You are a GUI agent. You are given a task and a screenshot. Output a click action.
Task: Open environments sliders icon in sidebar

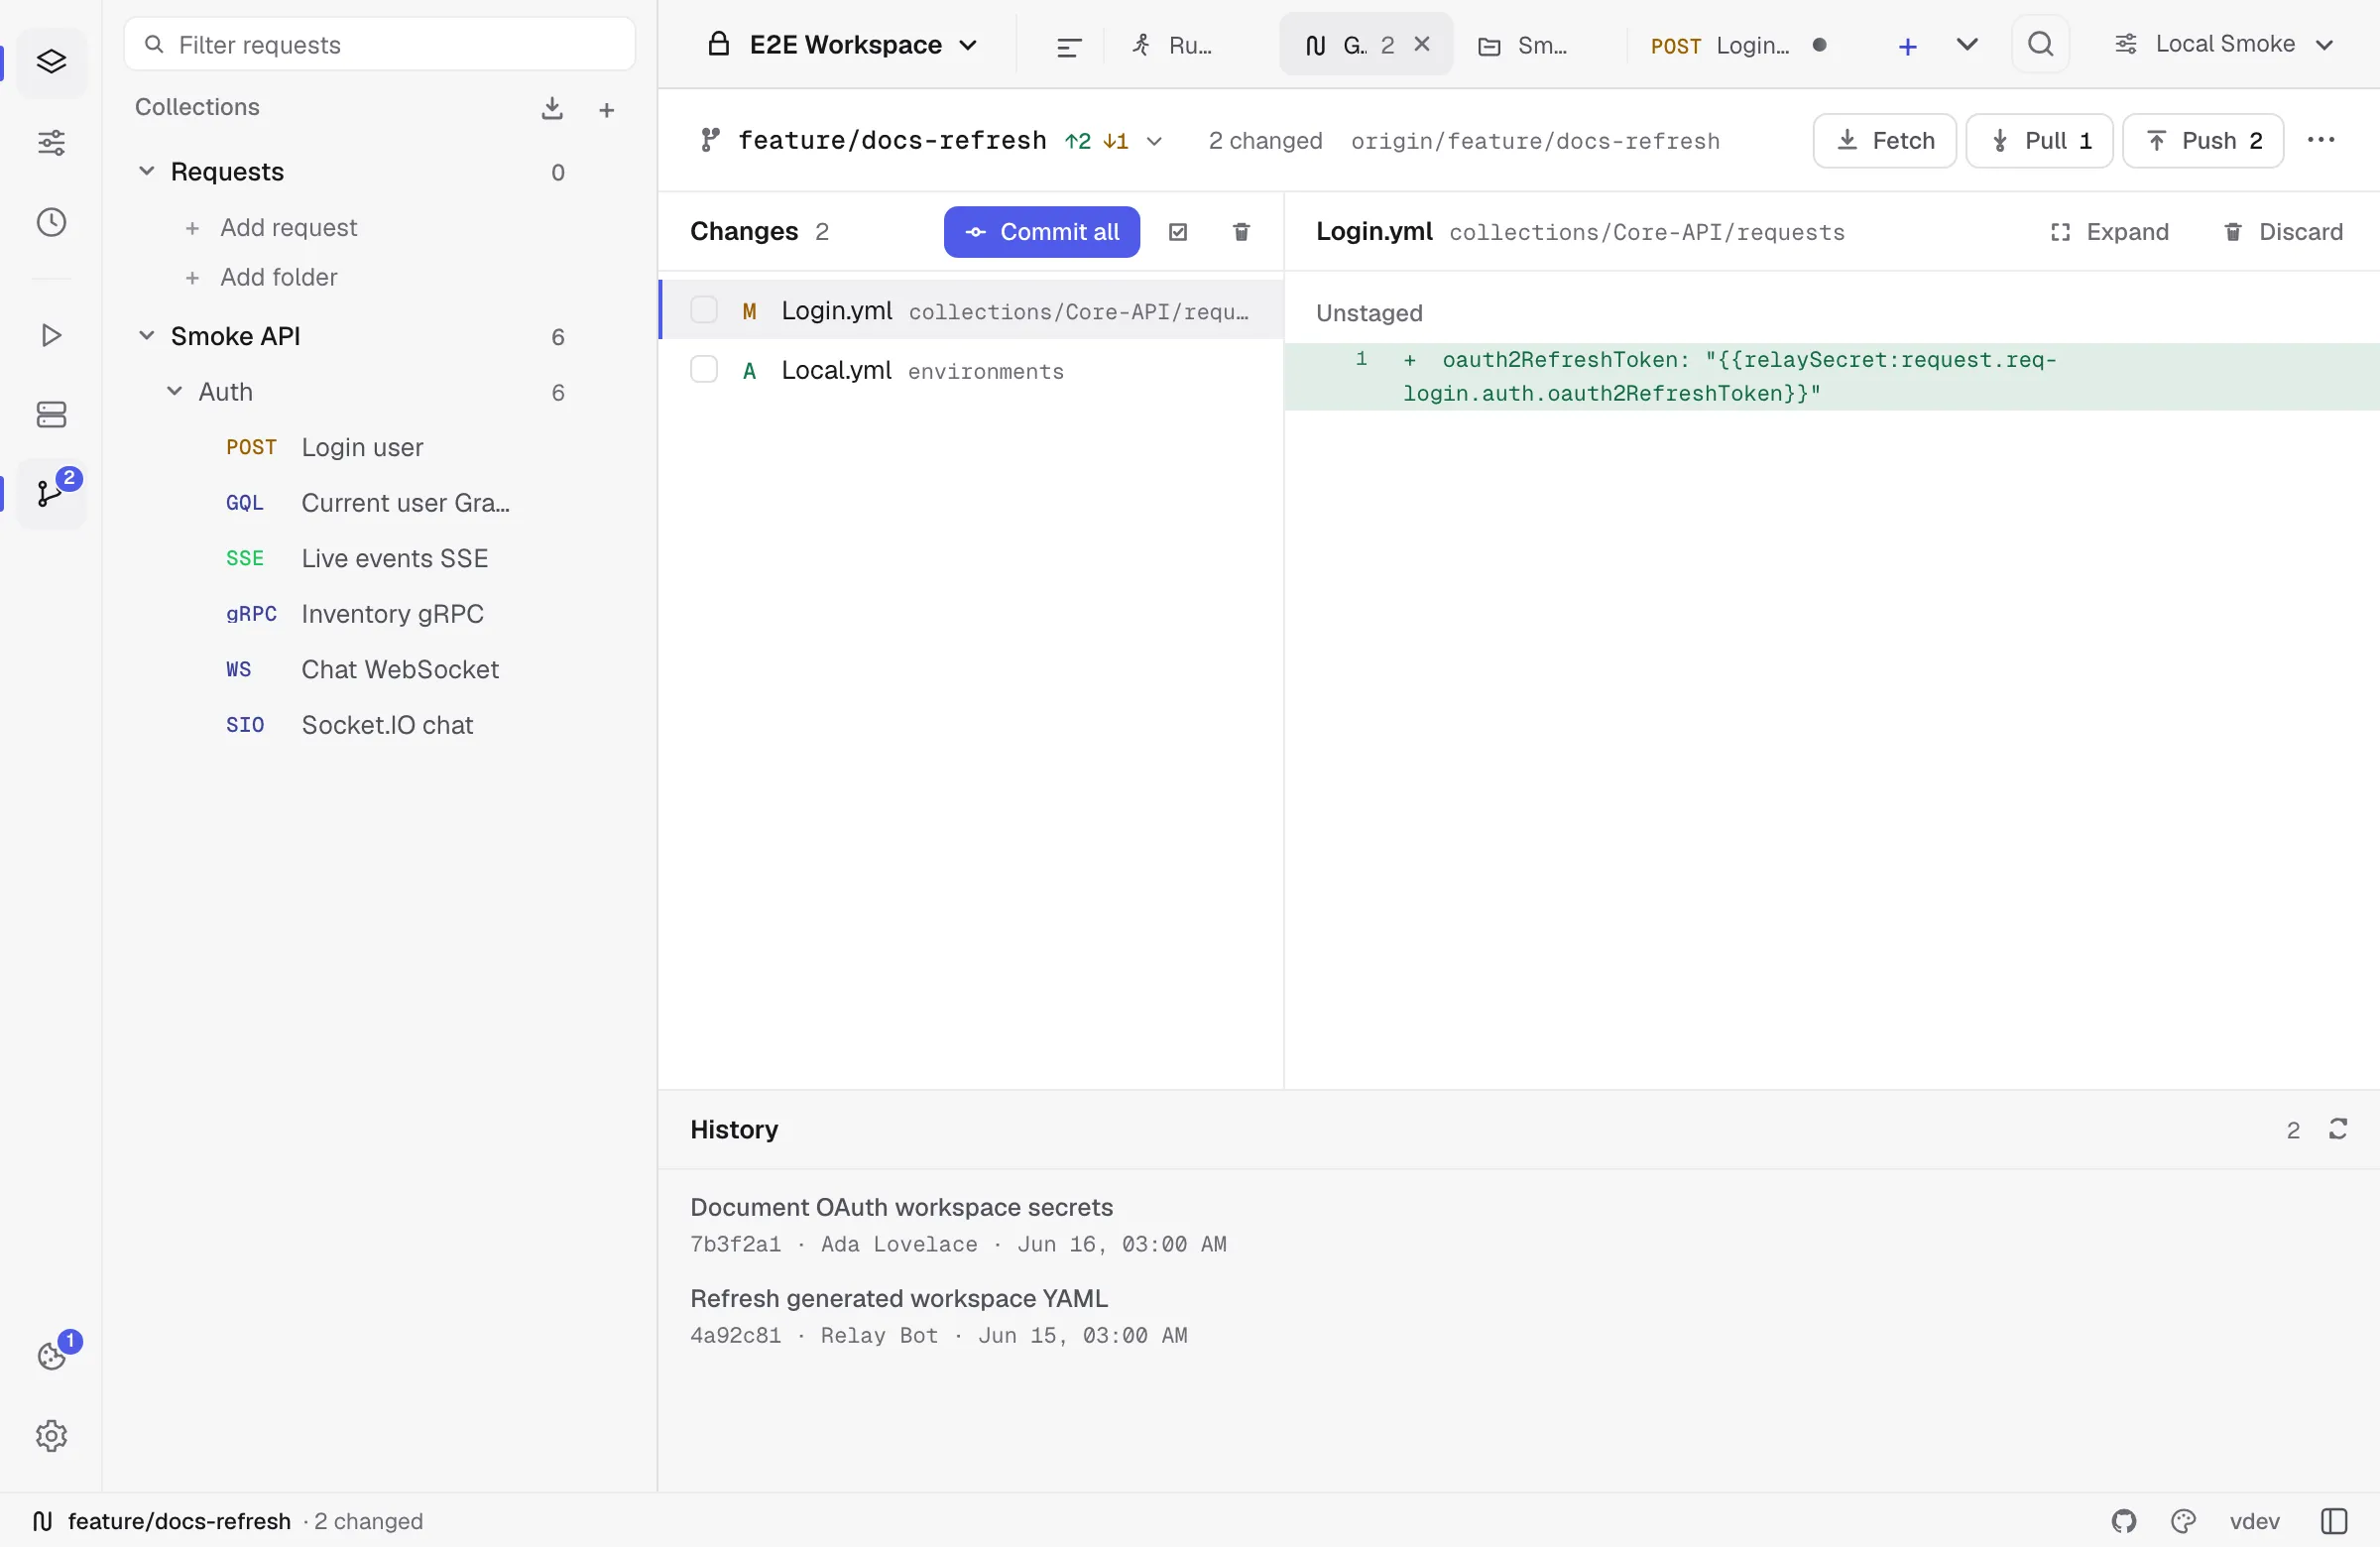51,142
